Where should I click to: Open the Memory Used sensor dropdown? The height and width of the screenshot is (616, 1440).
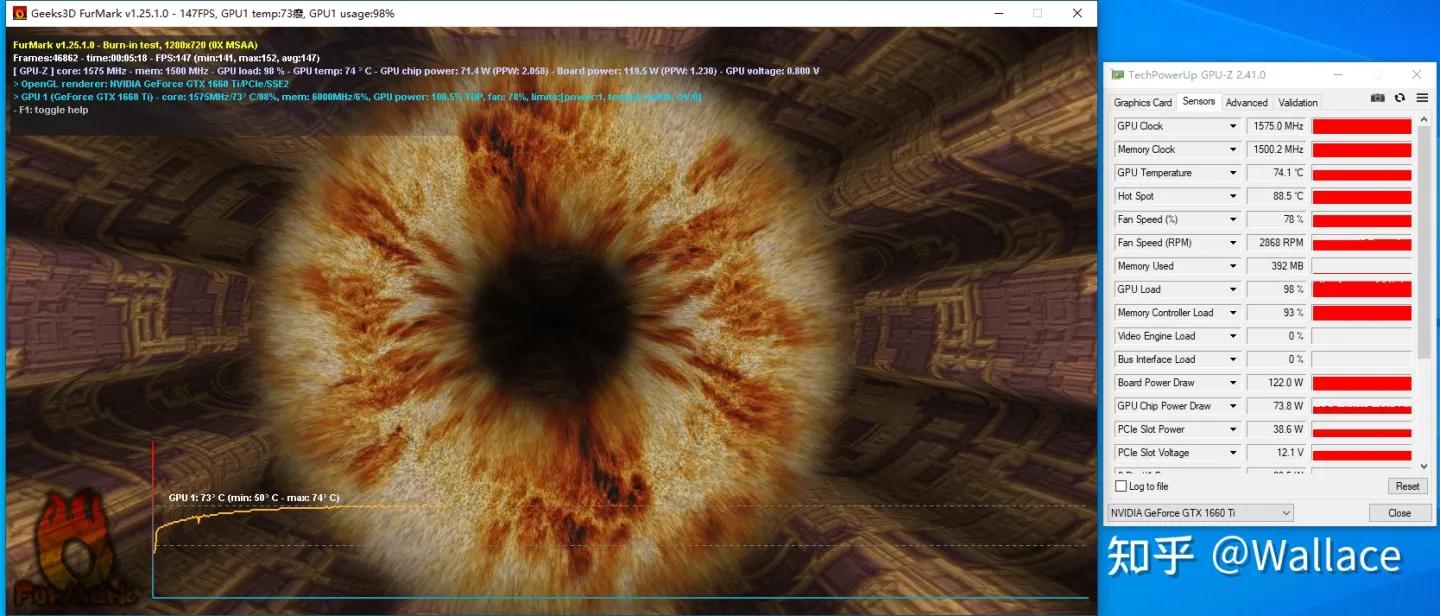point(1234,266)
